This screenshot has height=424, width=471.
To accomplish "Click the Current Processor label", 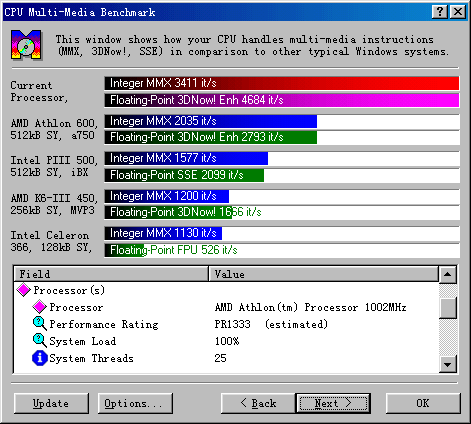I will 39,91.
